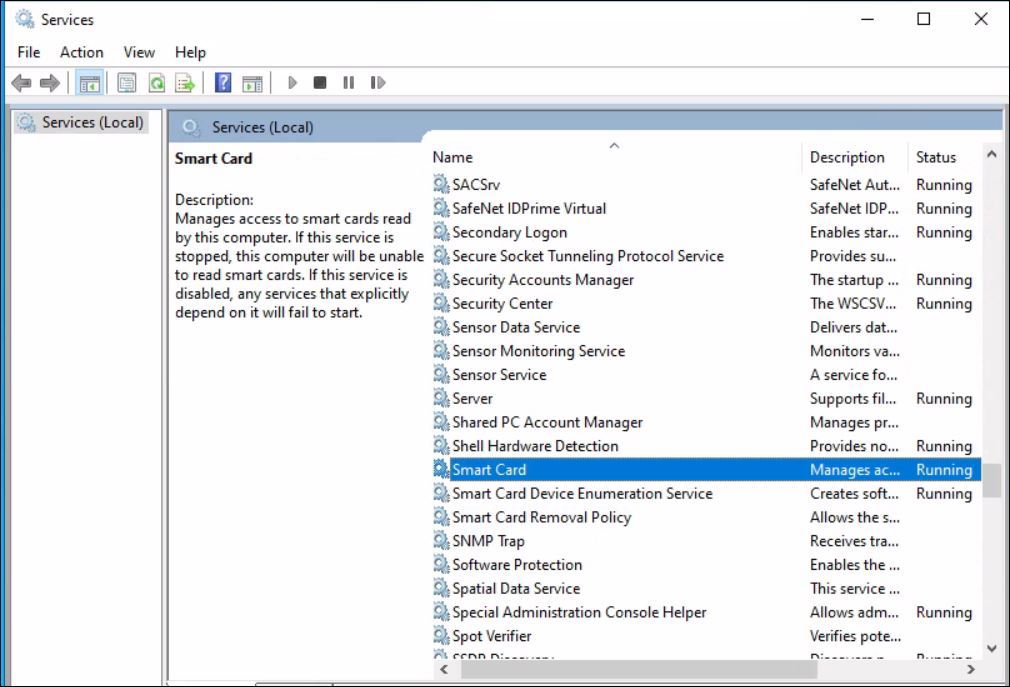Click the Export List toolbar icon
This screenshot has height=687, width=1010.
[x=185, y=83]
